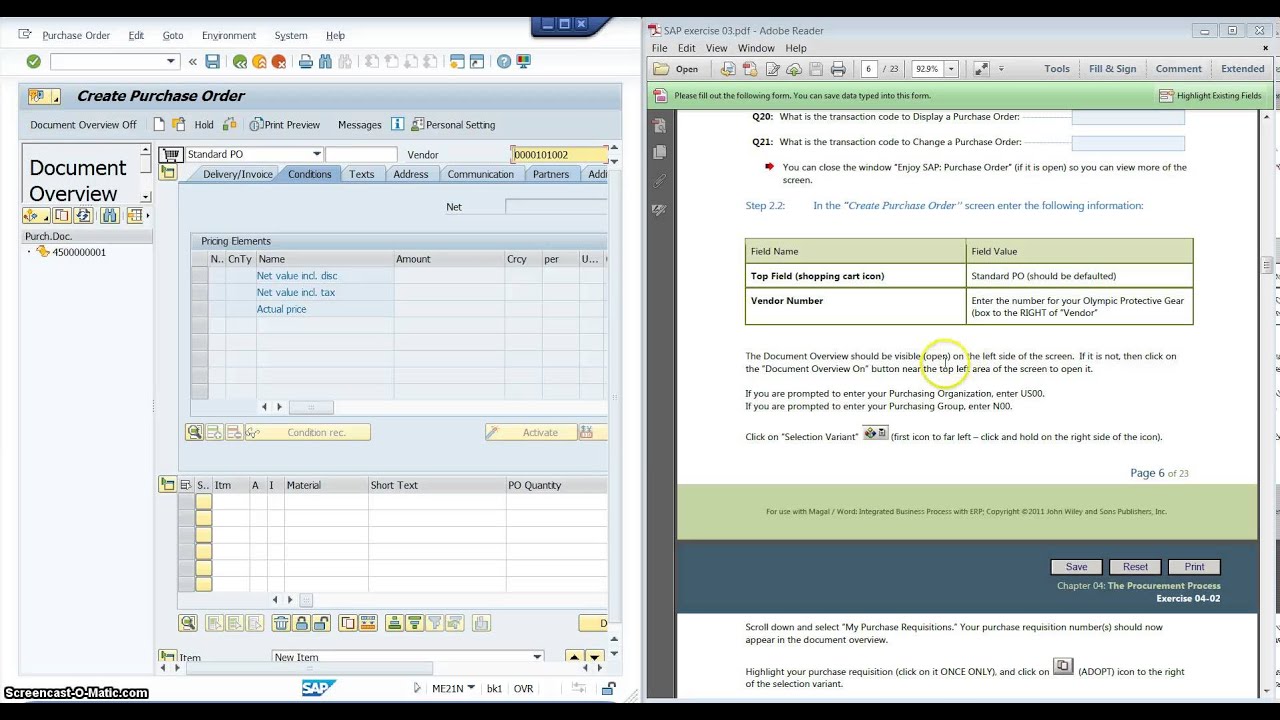This screenshot has height=720, width=1280.
Task: Click the red Cancel icon in SAP
Action: (x=279, y=62)
